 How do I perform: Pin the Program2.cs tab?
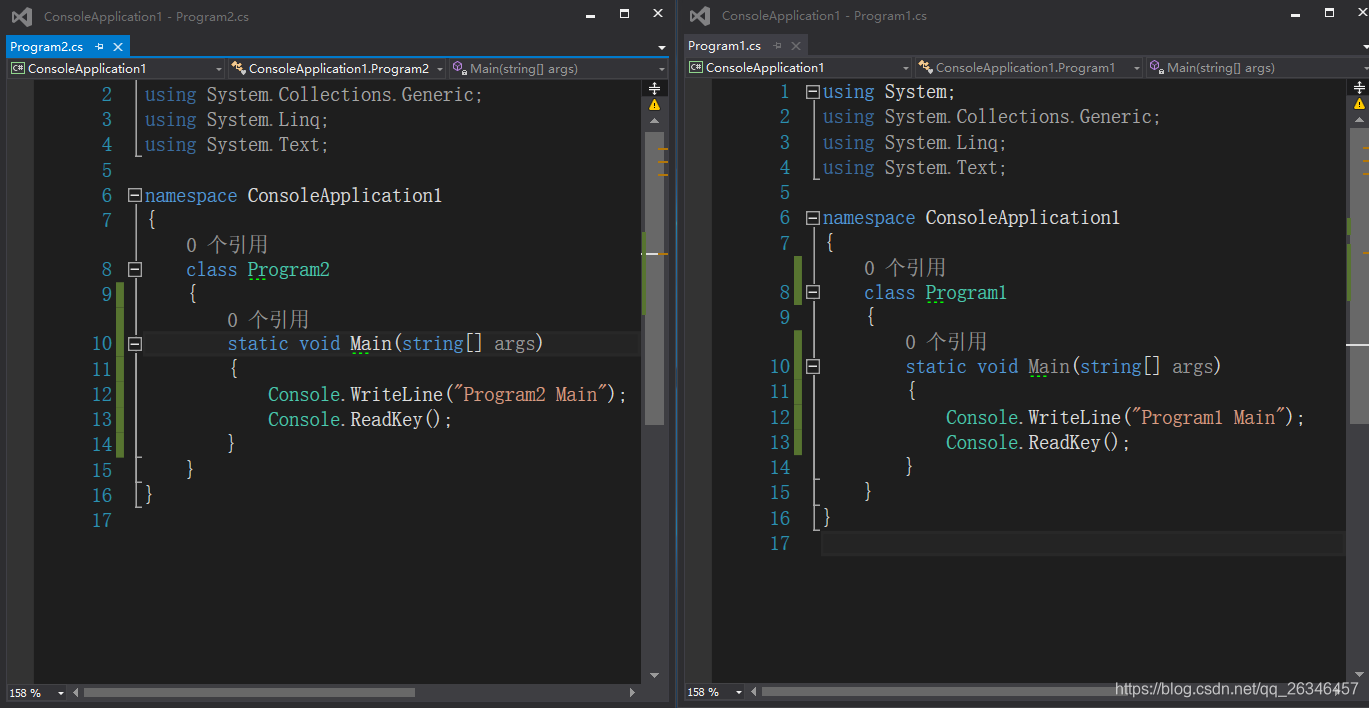(100, 47)
